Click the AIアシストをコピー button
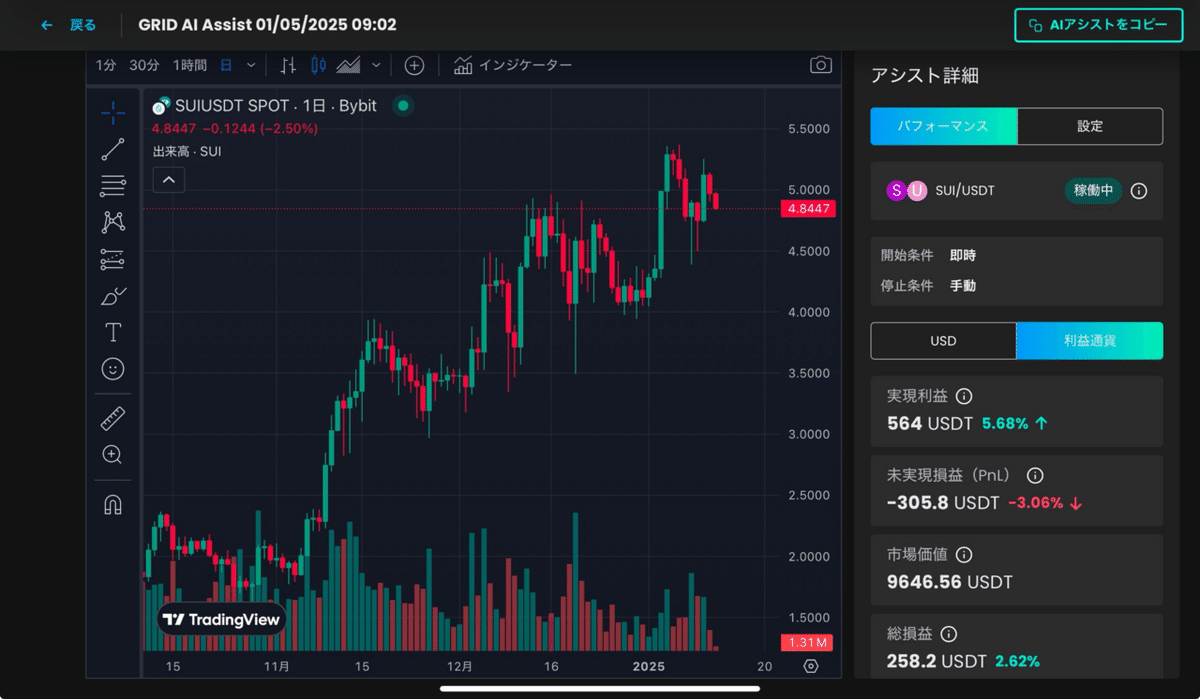Screen dimensions: 1200x699 (1099, 25)
